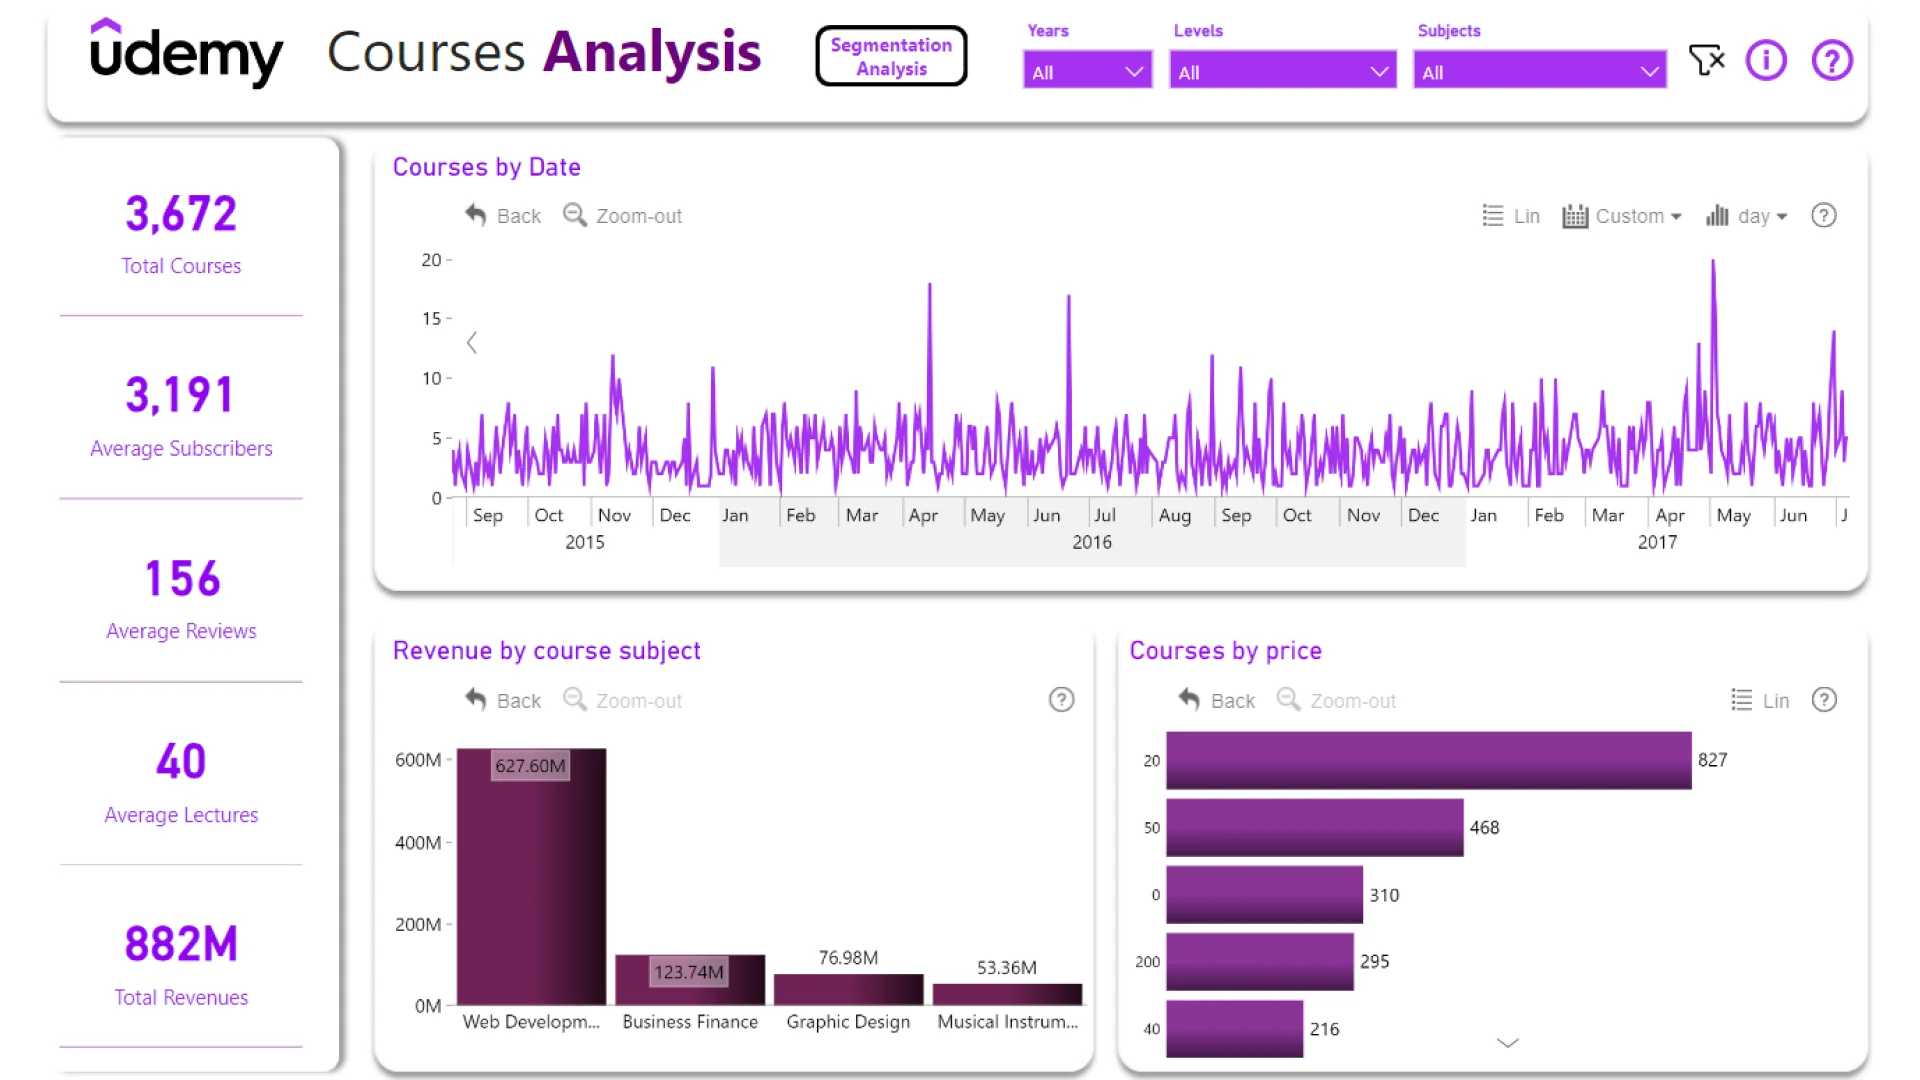Select the price 40 bar with 216 courses
This screenshot has height=1080, width=1920.
[x=1235, y=1028]
